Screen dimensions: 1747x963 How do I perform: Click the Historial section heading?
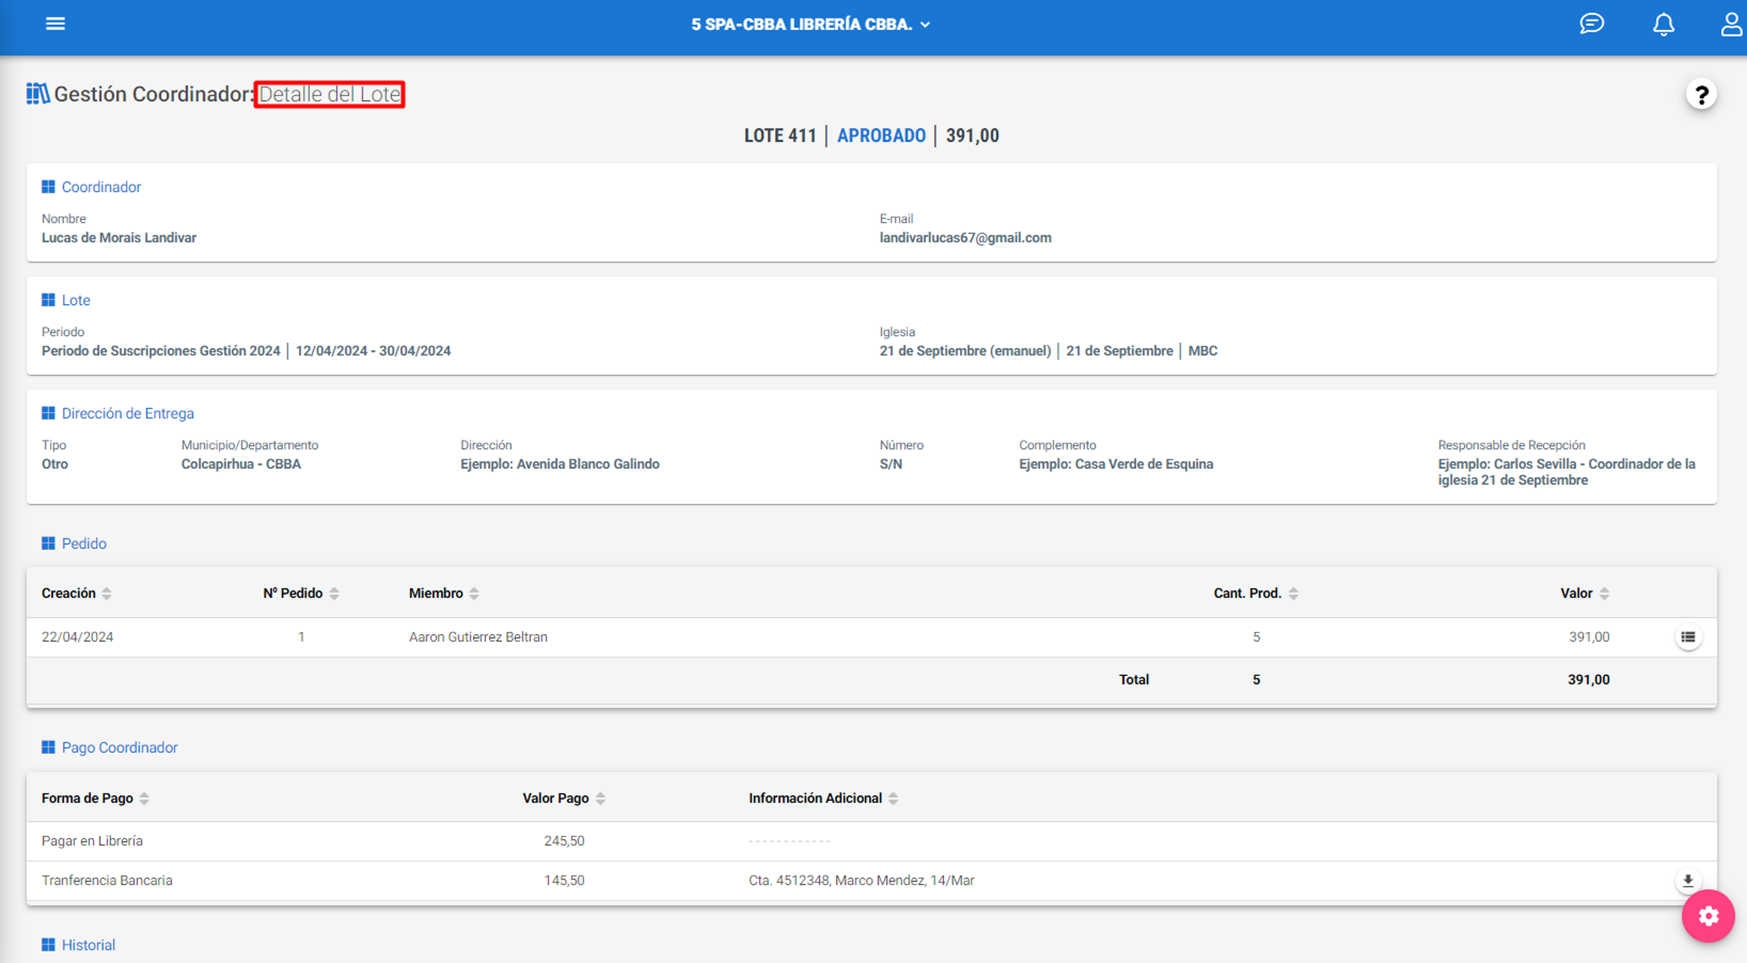tap(88, 945)
